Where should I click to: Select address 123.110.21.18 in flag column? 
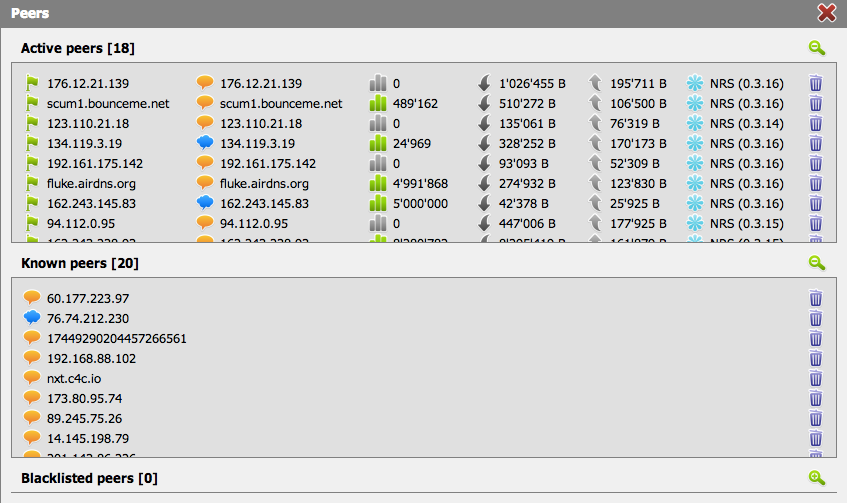88,124
